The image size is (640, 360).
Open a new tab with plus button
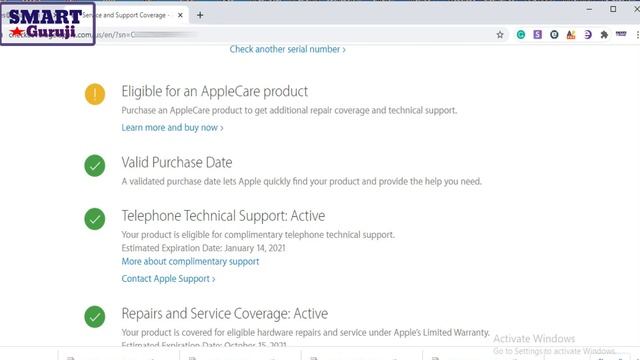(x=200, y=15)
